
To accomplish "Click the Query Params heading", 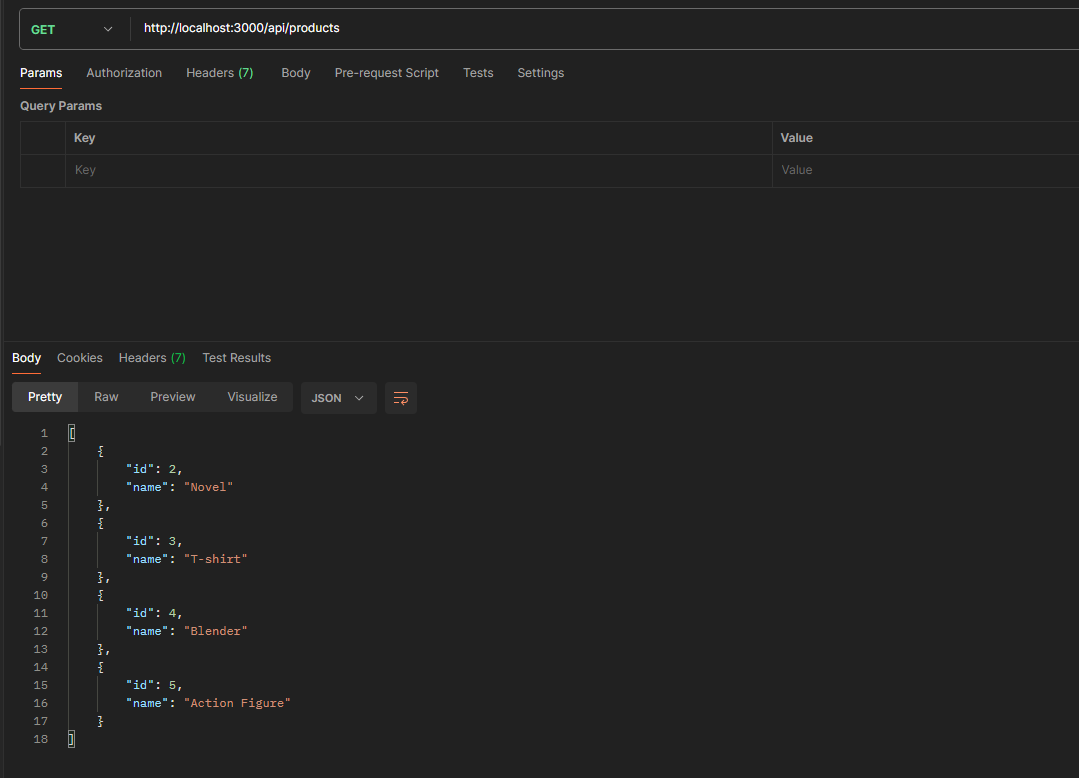I will [61, 106].
